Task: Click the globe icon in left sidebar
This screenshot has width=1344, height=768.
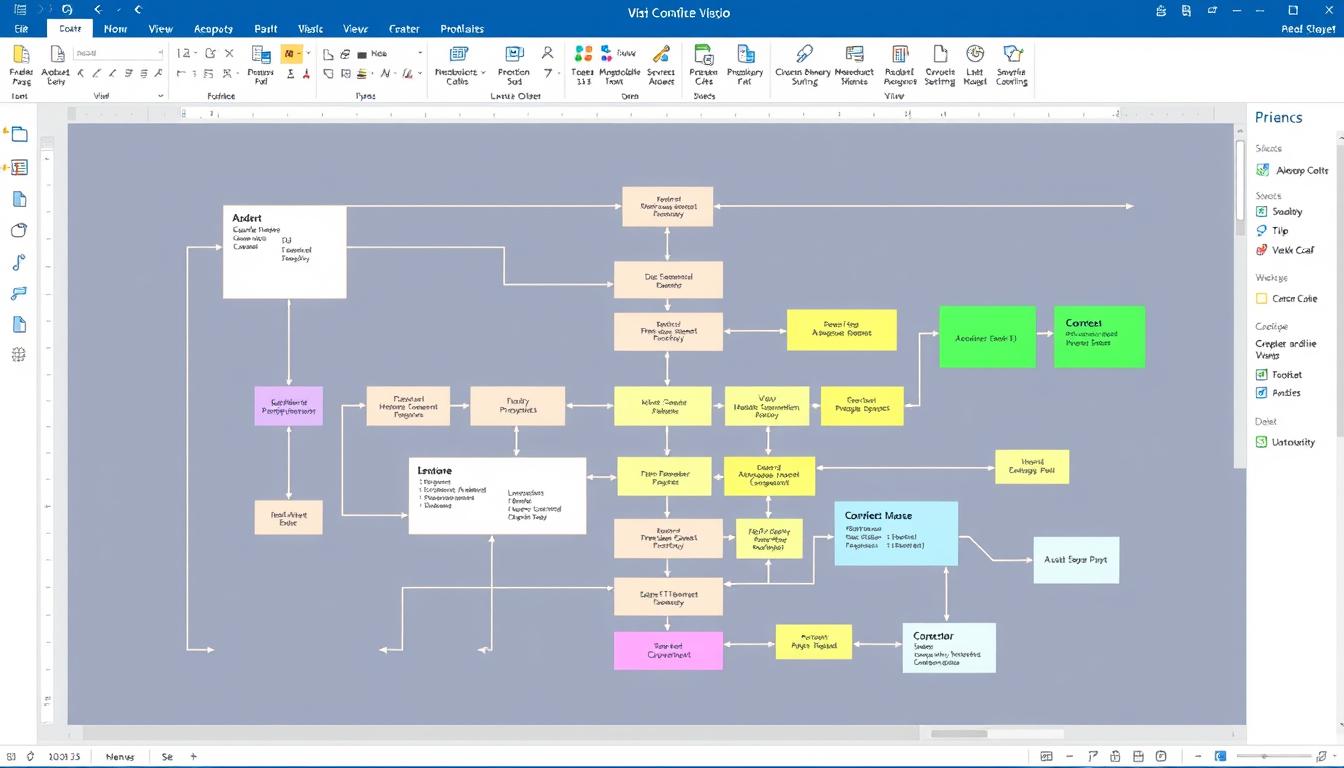Action: pyautogui.click(x=19, y=354)
